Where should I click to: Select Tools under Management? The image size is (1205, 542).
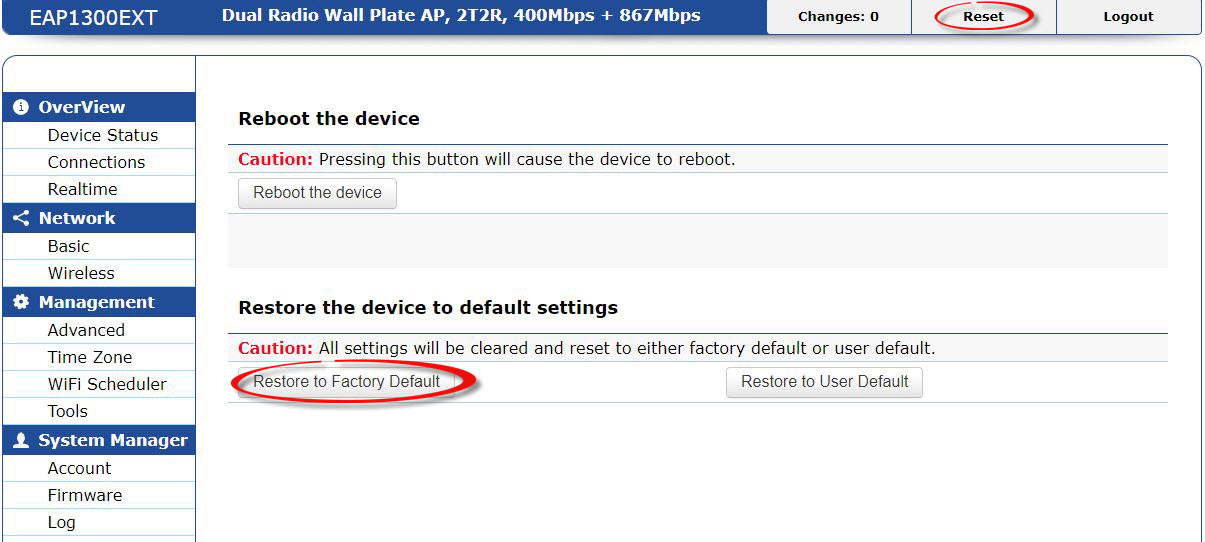(x=68, y=411)
